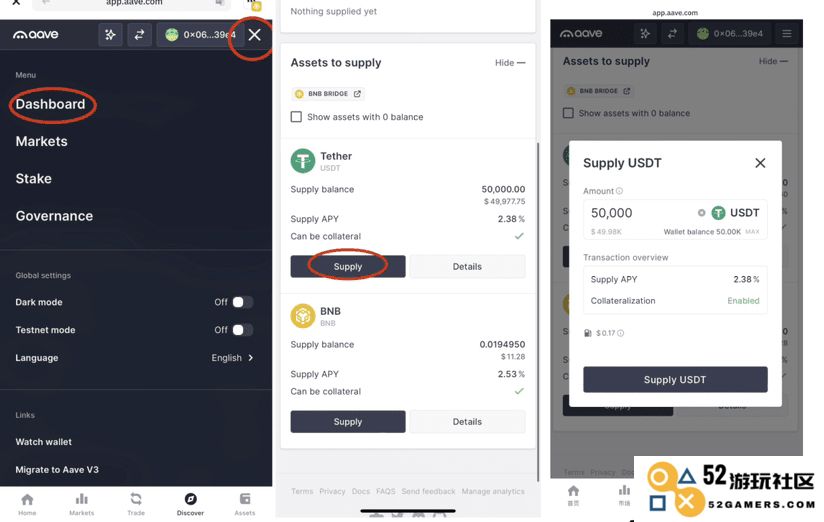824x522 pixels.
Task: Open the swap arrows icon in left header
Action: click(x=139, y=35)
